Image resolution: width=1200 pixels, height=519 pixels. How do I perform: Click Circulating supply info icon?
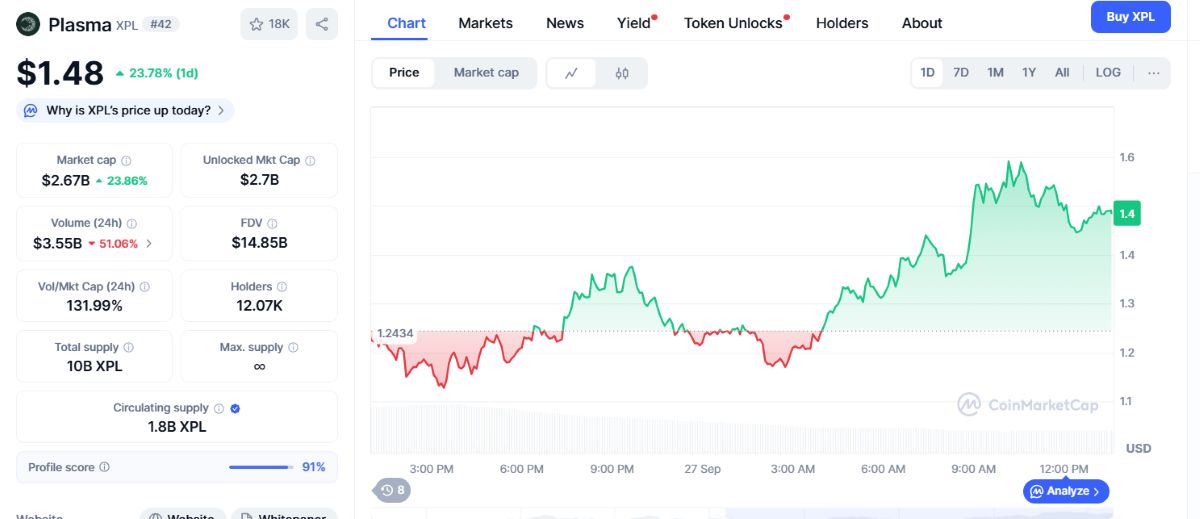(x=219, y=408)
